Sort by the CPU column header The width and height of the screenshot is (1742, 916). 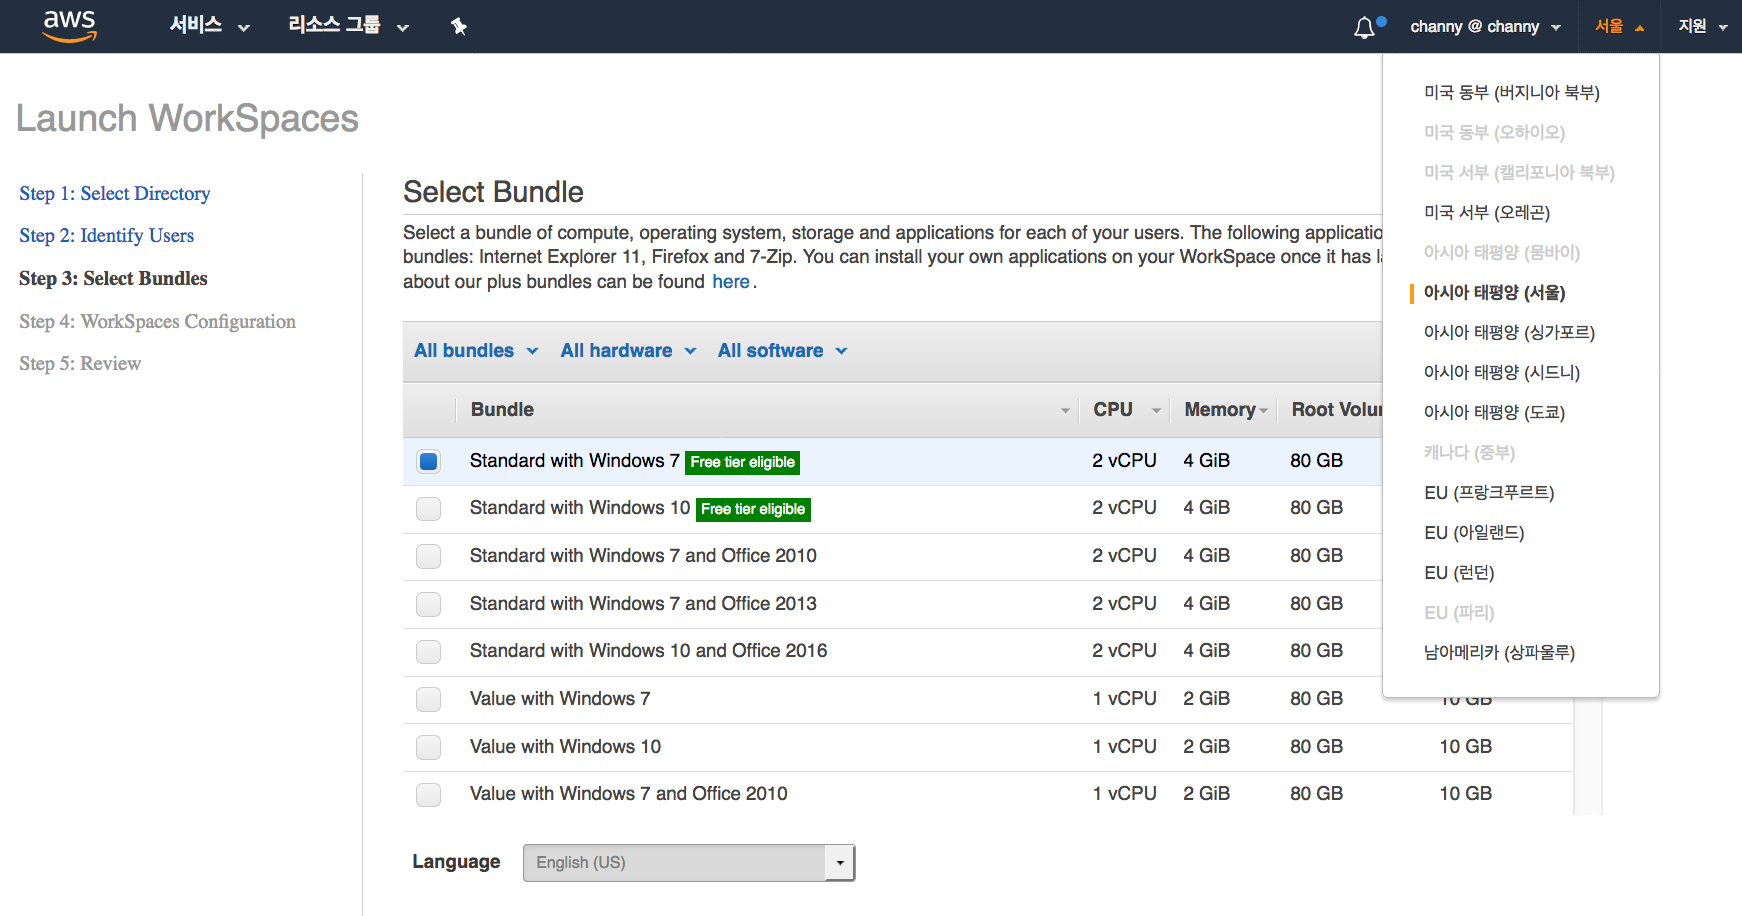pyautogui.click(x=1125, y=410)
